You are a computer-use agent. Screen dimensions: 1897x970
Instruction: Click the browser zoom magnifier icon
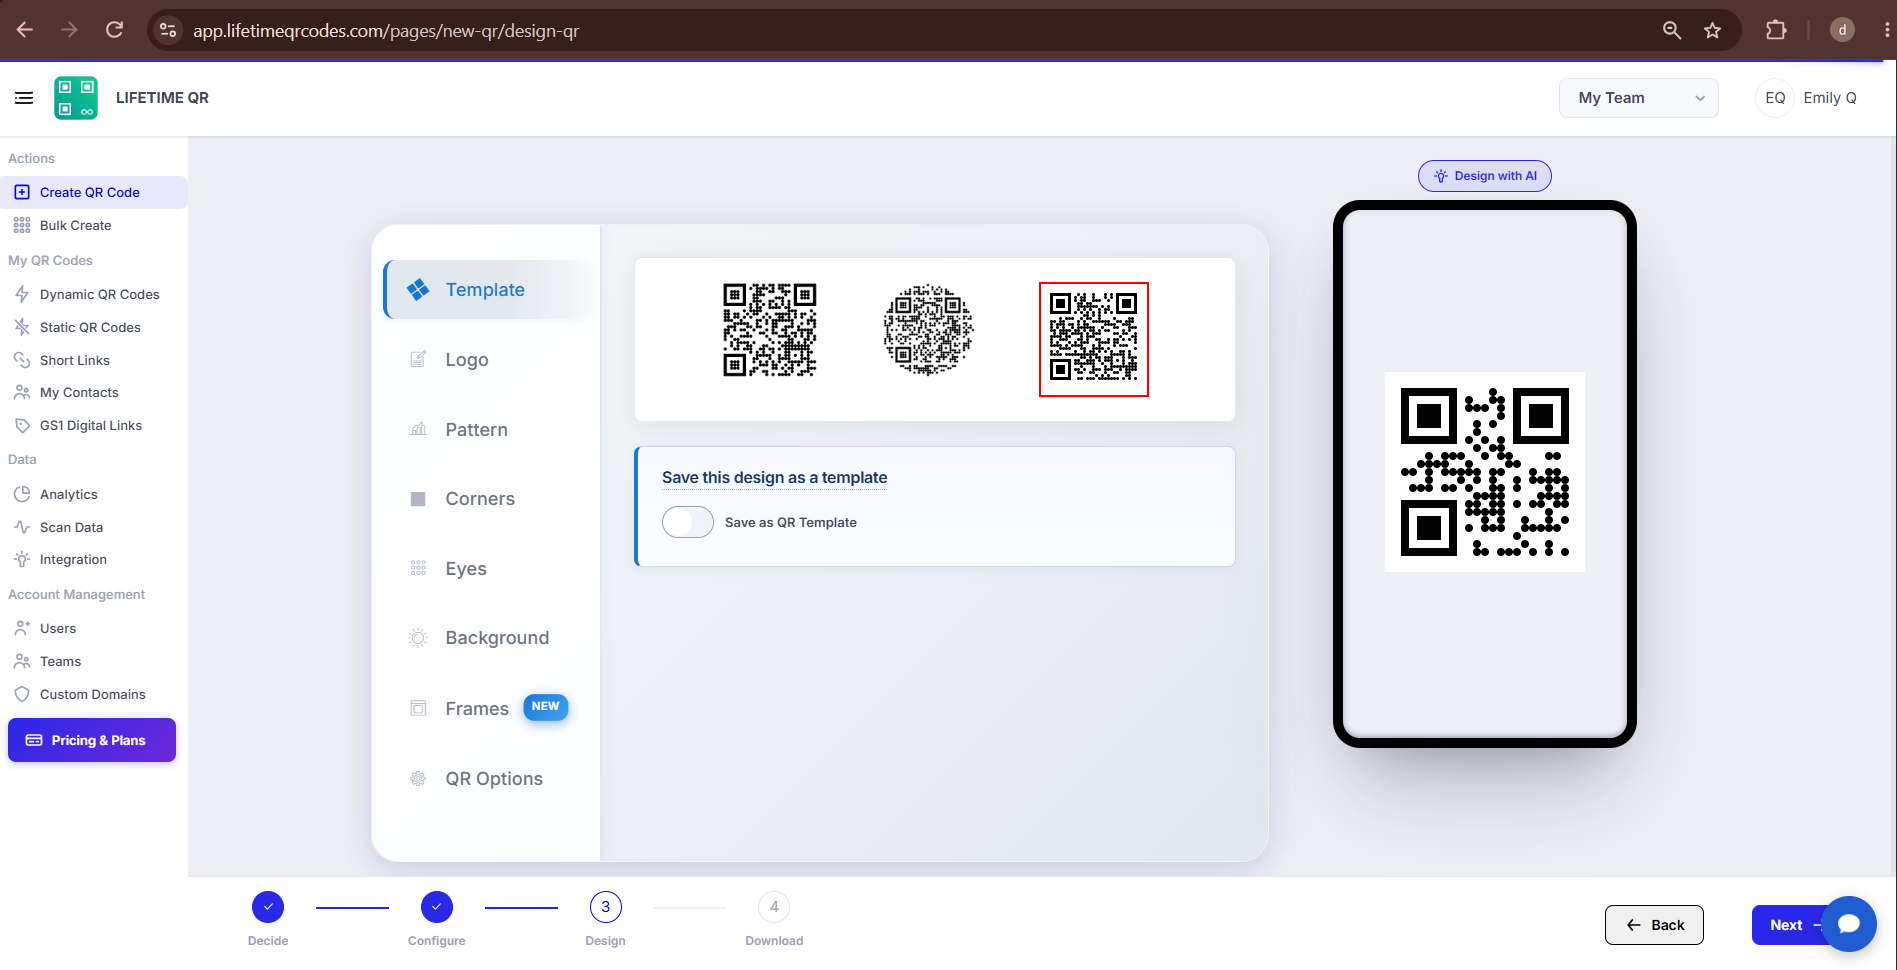(x=1672, y=30)
